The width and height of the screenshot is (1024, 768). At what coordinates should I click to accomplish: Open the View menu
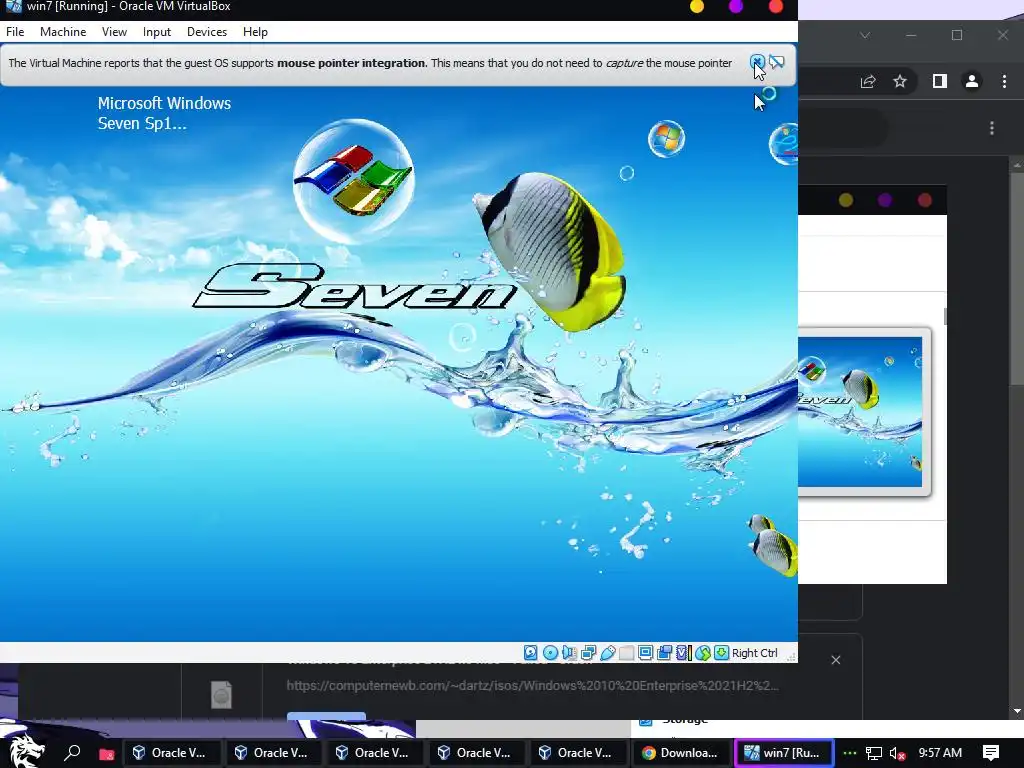click(x=114, y=32)
